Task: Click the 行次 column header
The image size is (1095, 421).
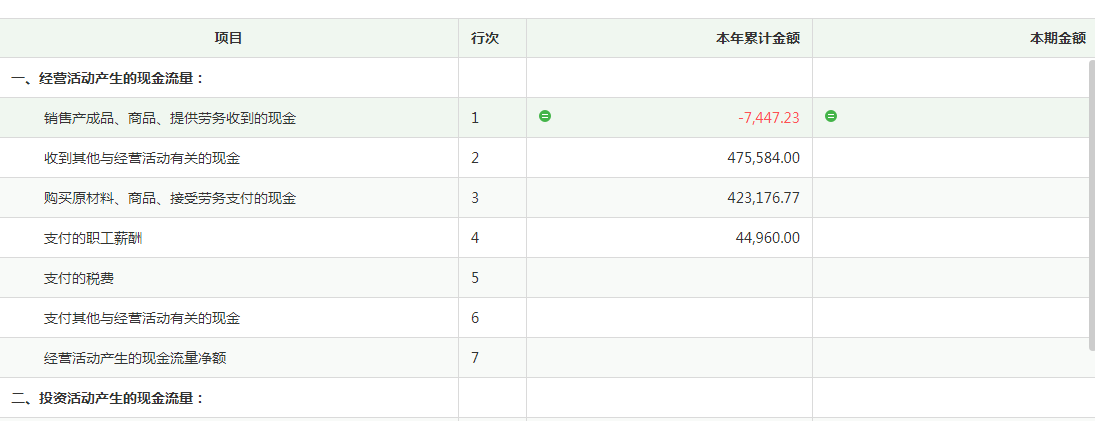Action: pos(492,38)
